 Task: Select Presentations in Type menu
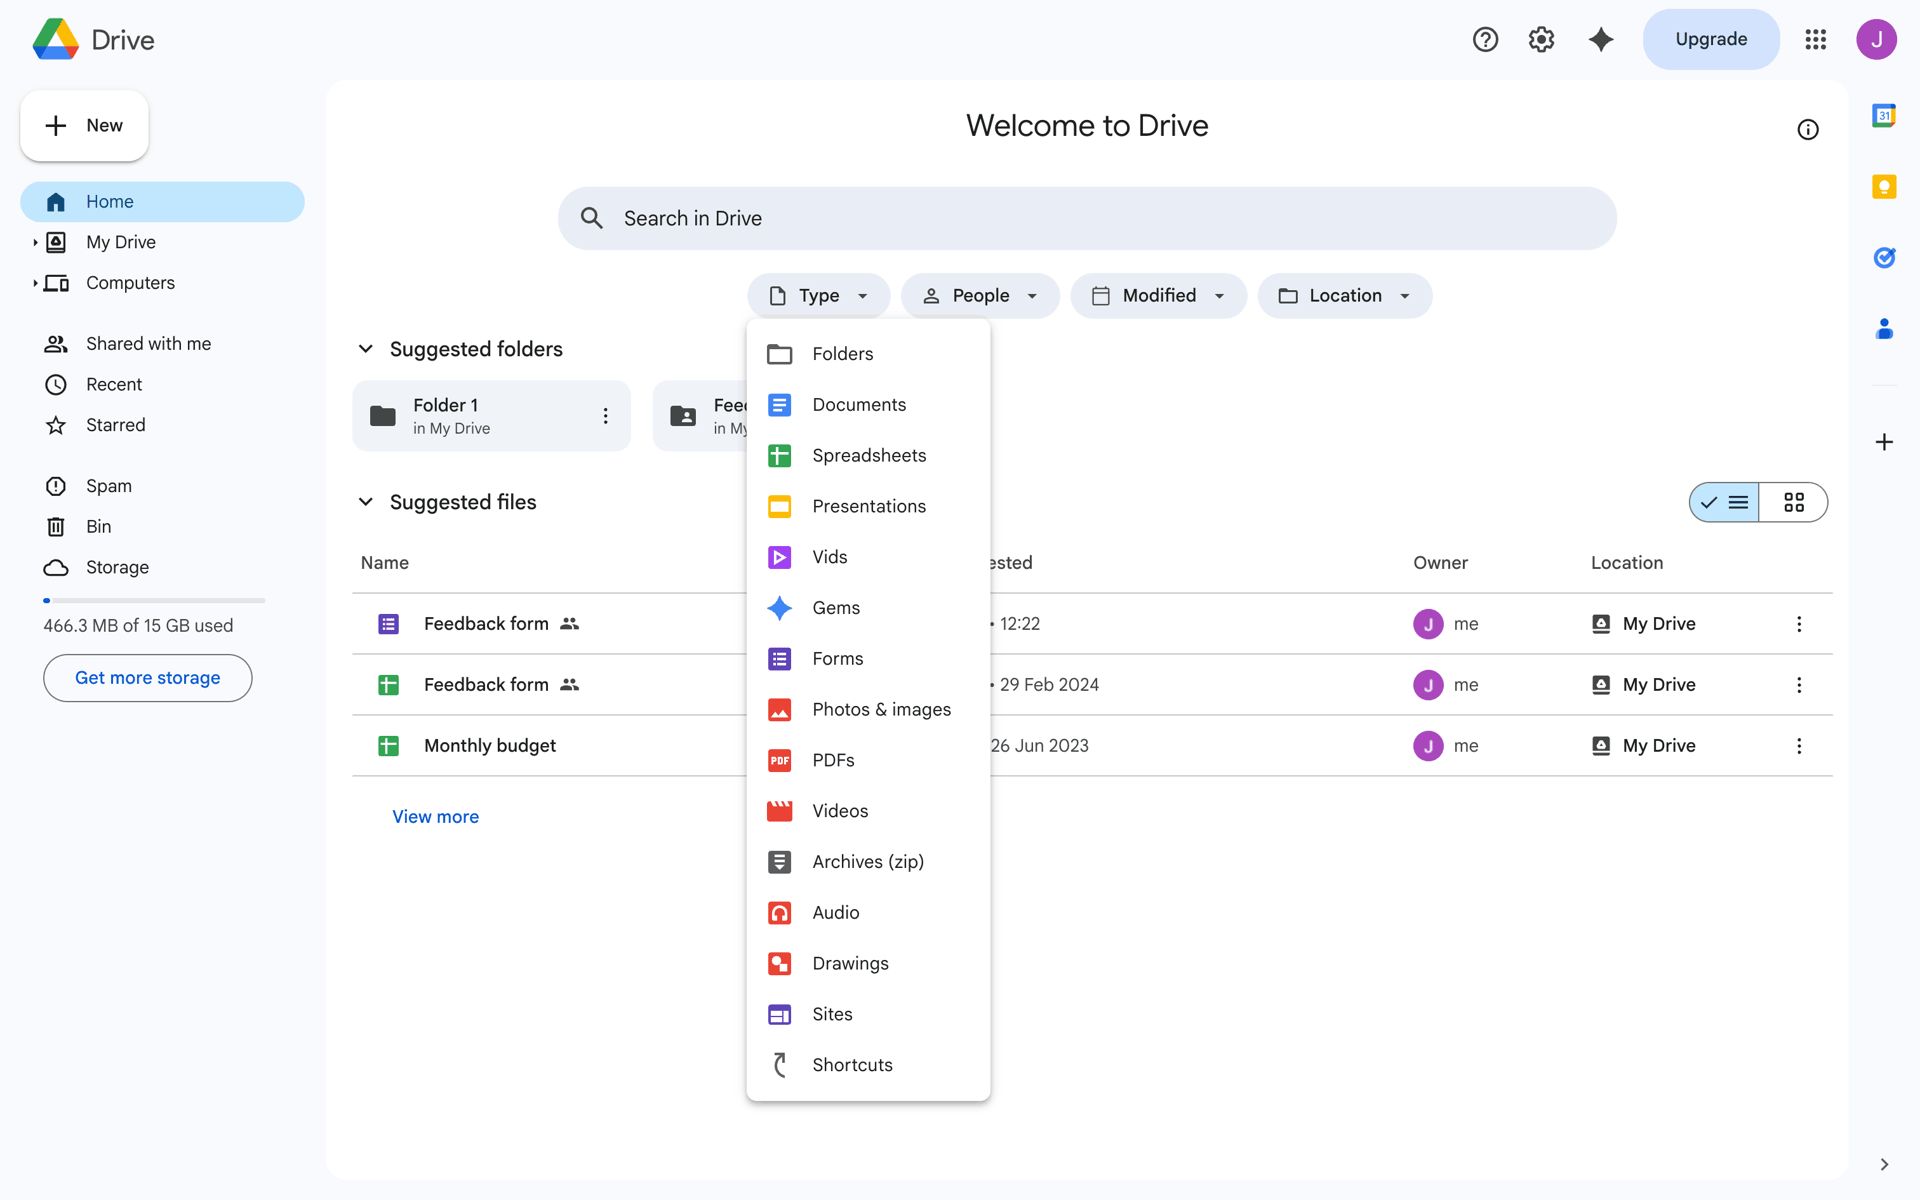pos(868,506)
